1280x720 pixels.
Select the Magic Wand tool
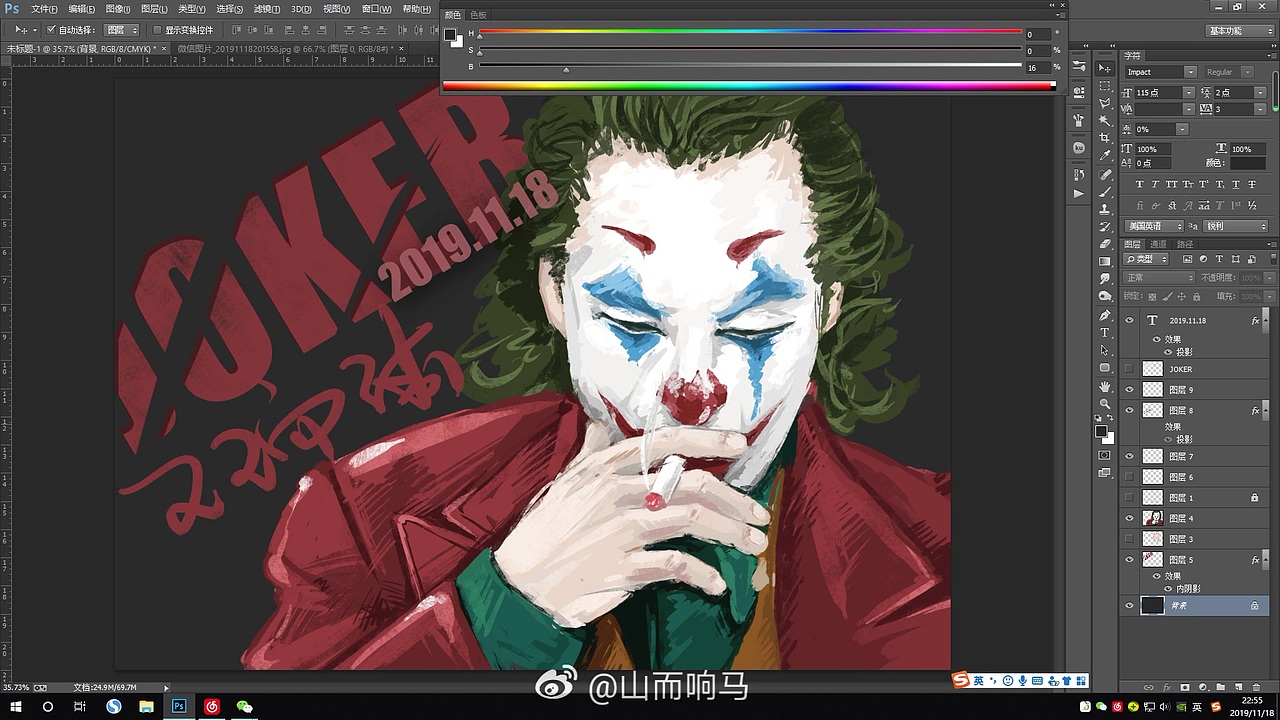point(1104,120)
